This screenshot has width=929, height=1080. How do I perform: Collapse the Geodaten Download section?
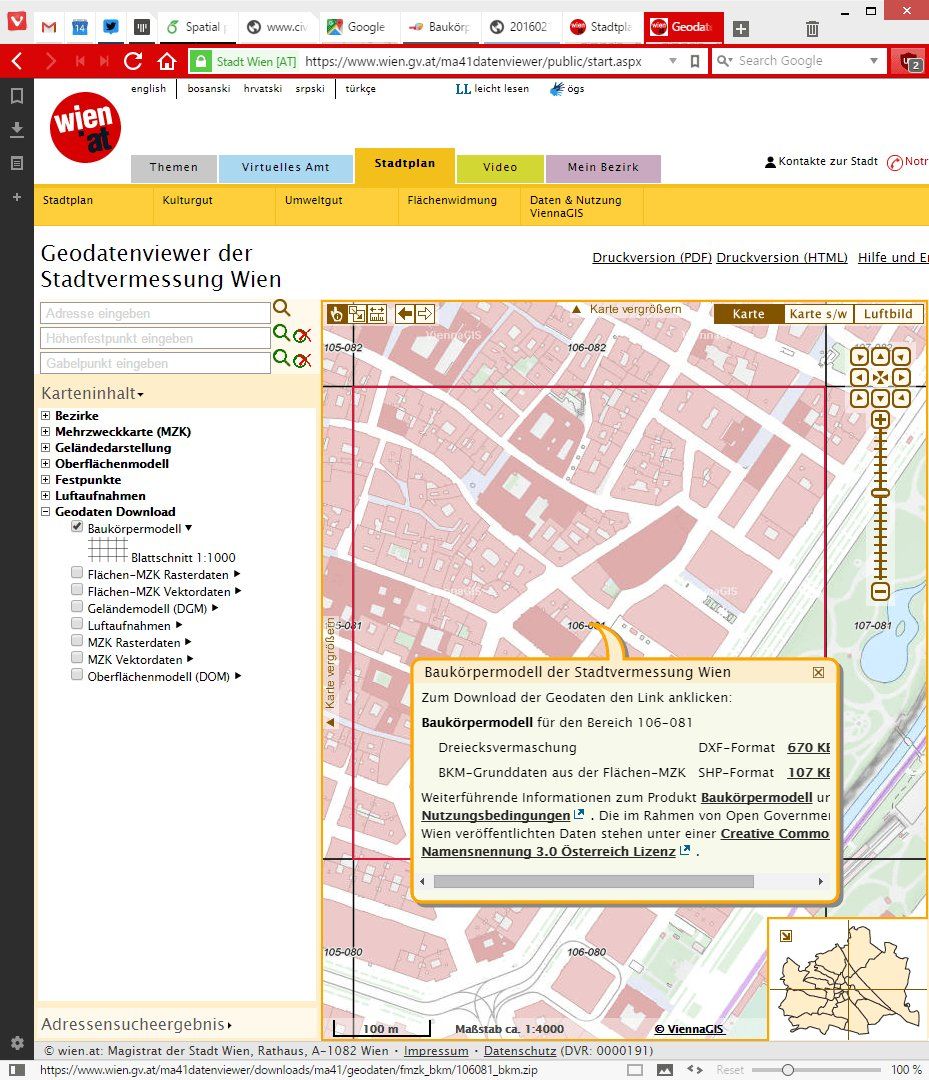[45, 512]
